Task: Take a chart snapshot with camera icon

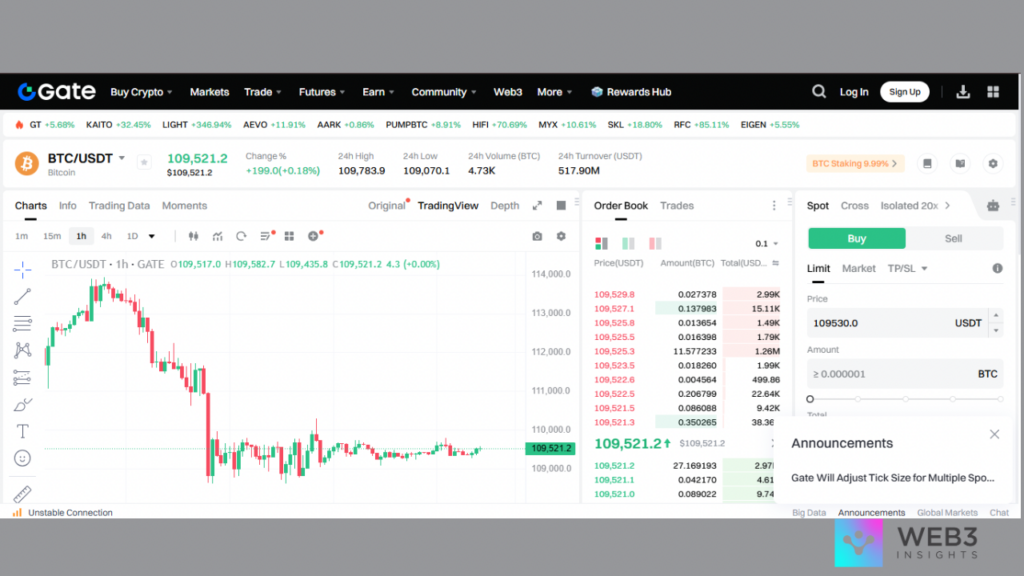Action: pyautogui.click(x=537, y=236)
